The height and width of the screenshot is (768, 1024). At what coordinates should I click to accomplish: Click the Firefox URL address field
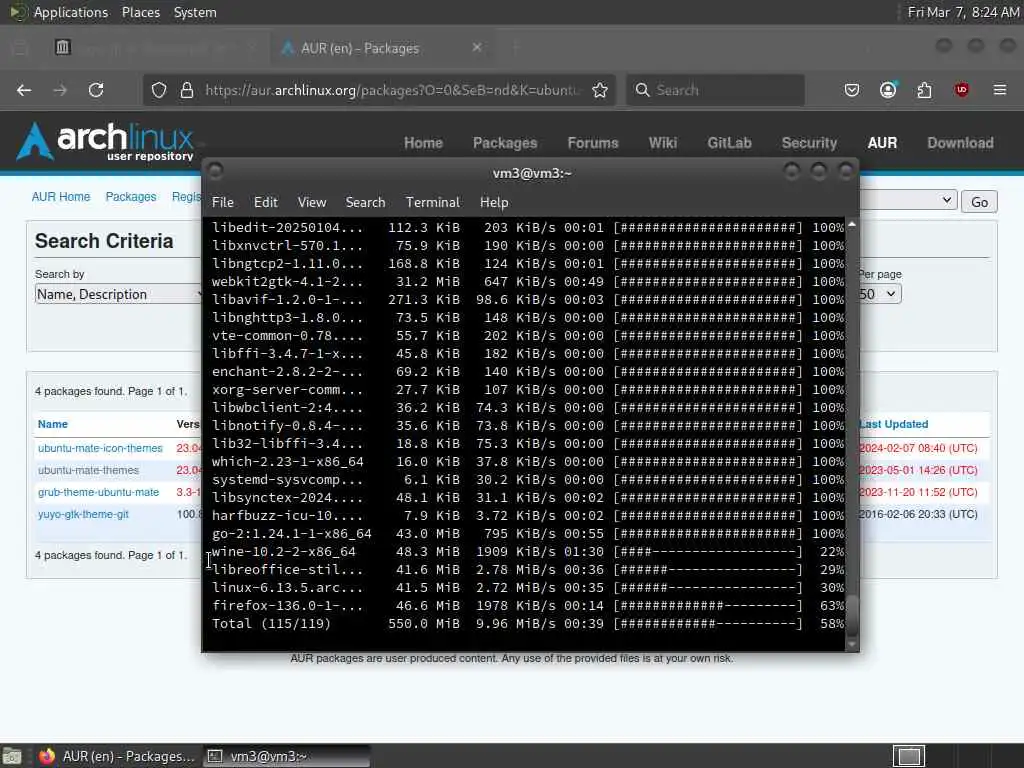click(x=392, y=90)
